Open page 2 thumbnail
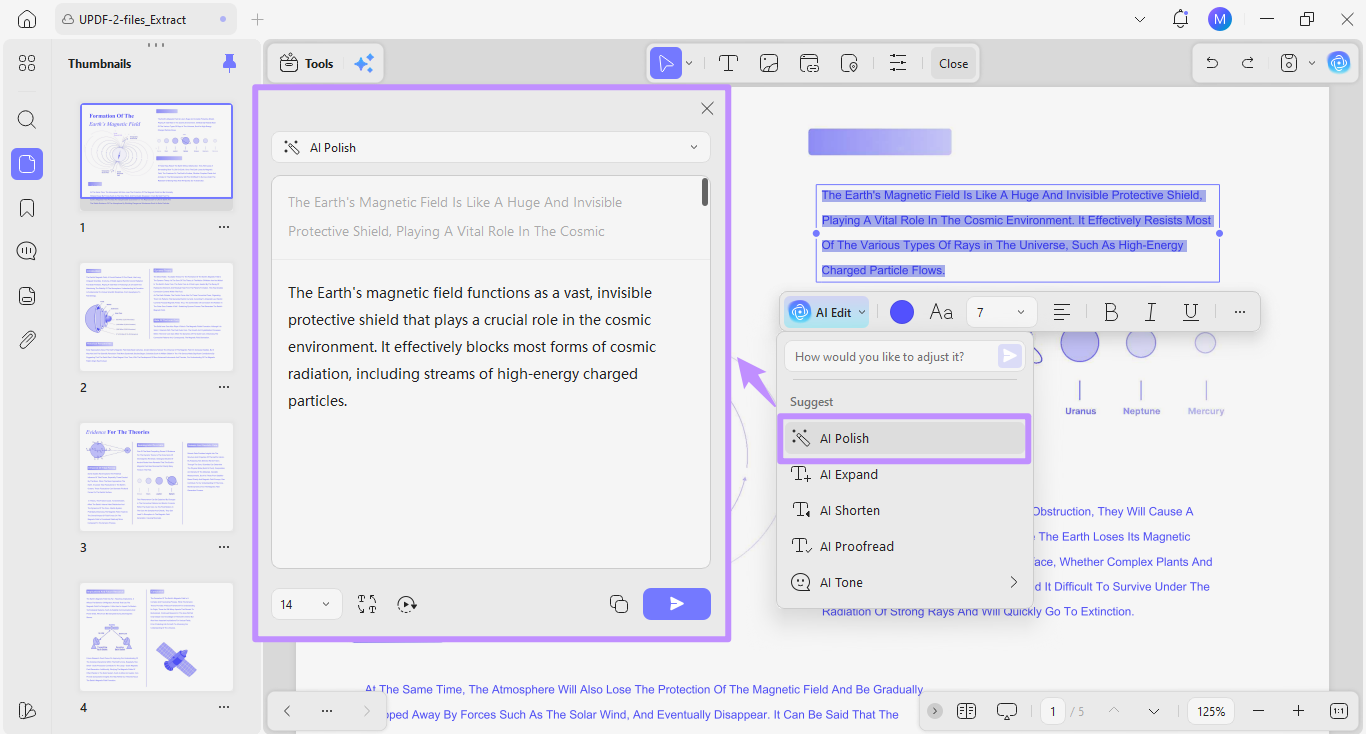Viewport: 1366px width, 734px height. pos(157,316)
